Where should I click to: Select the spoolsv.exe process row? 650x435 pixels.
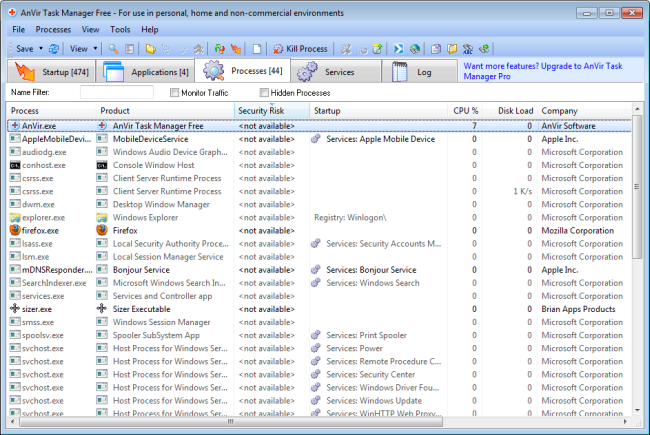pos(319,335)
